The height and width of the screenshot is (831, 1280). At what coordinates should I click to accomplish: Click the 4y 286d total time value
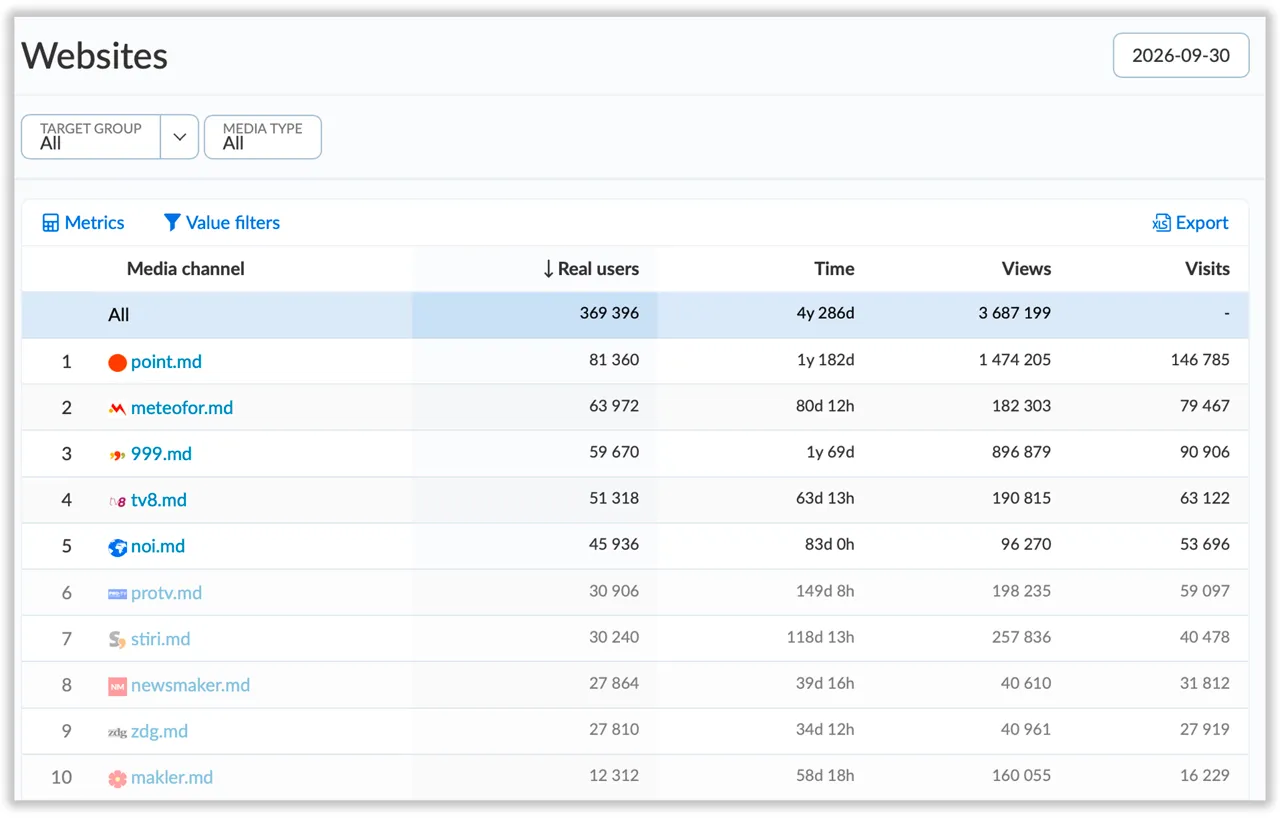click(825, 314)
